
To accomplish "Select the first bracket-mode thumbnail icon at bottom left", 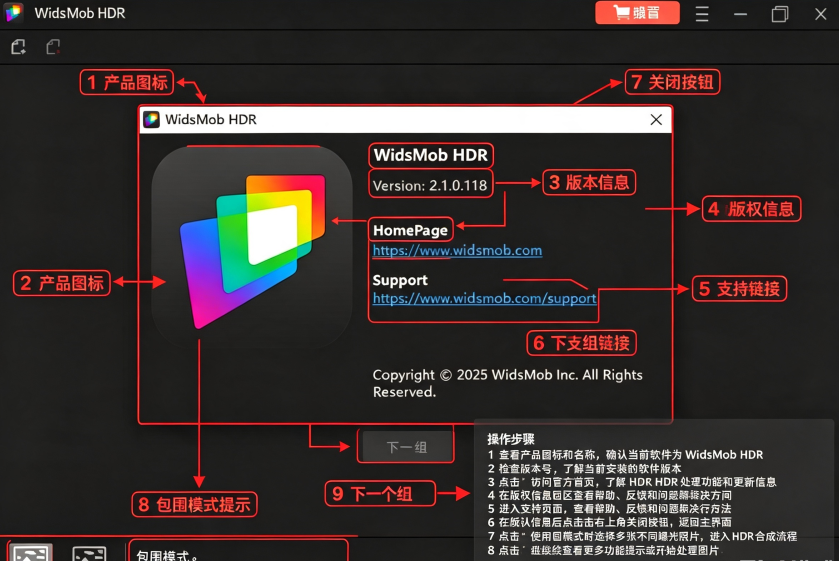I will [30, 552].
